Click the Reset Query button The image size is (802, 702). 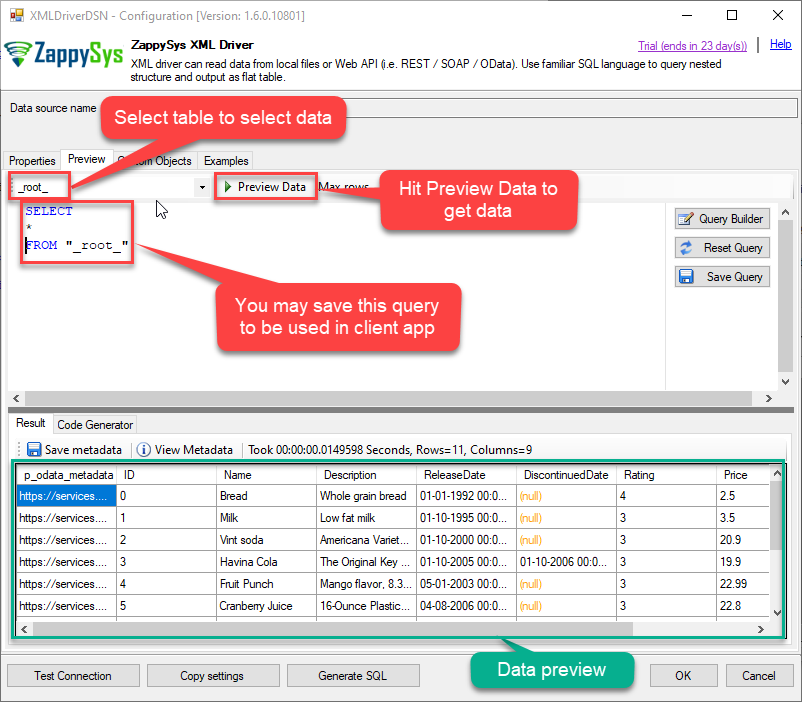pos(722,248)
